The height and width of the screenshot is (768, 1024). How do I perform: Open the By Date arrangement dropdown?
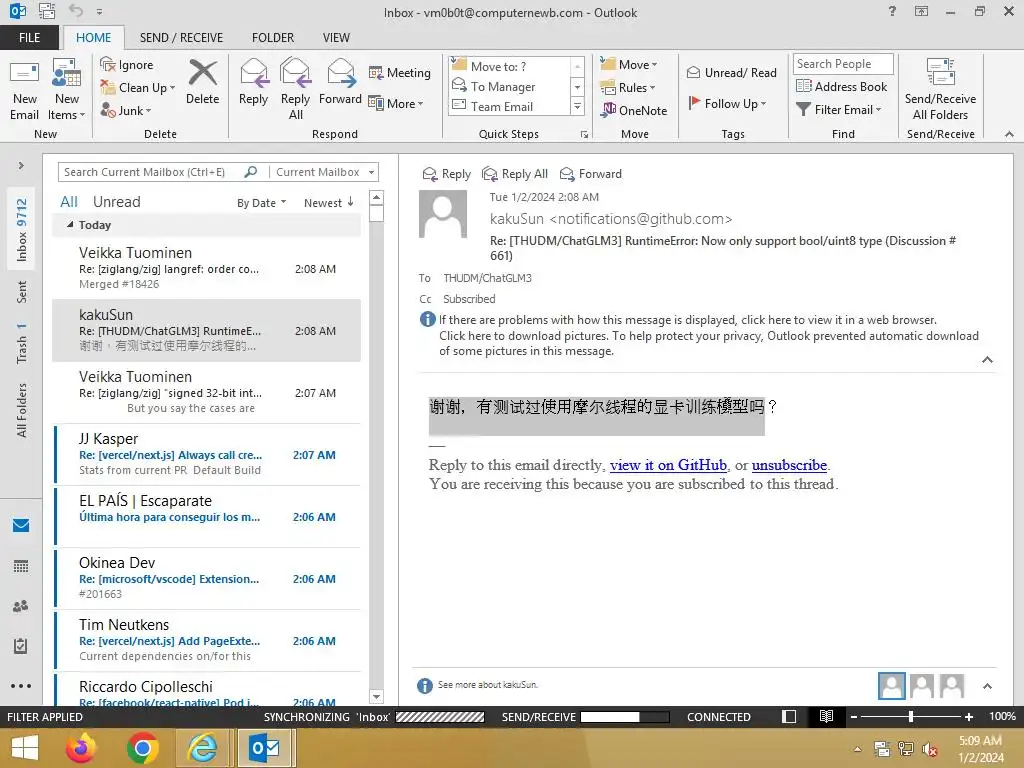point(261,203)
